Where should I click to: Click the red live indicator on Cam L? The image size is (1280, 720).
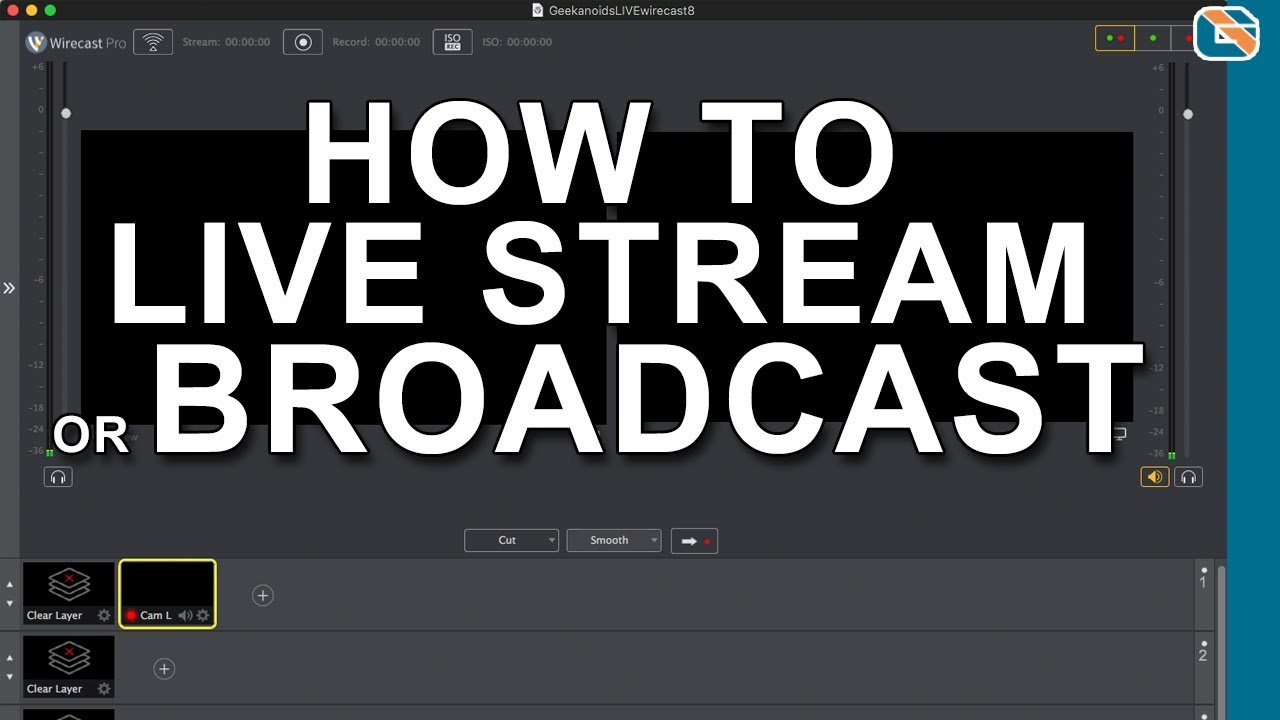131,616
